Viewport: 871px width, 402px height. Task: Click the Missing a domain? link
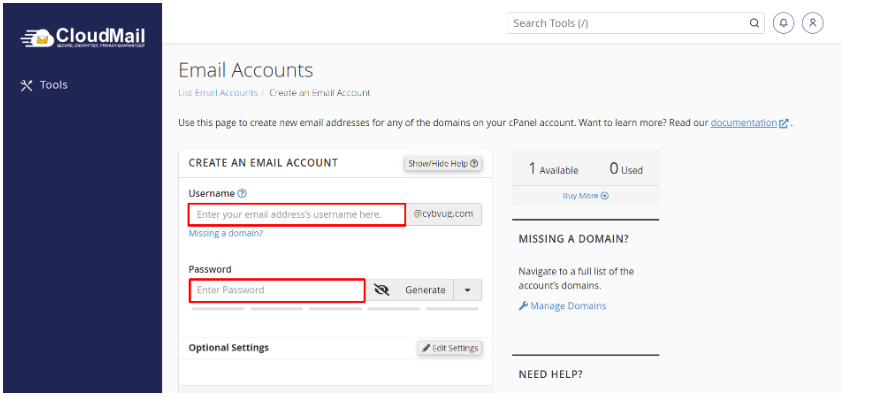coord(226,233)
